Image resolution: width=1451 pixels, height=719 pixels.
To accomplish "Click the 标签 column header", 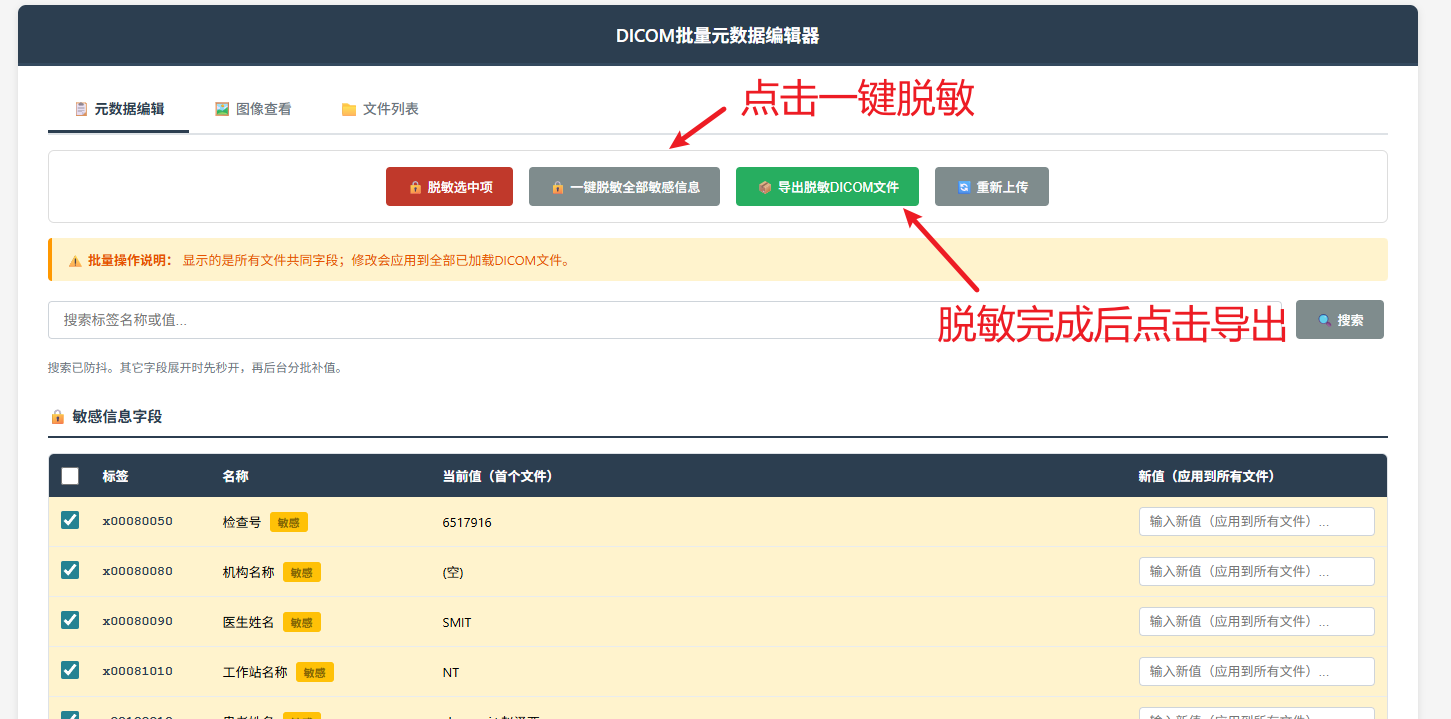I will [x=115, y=476].
